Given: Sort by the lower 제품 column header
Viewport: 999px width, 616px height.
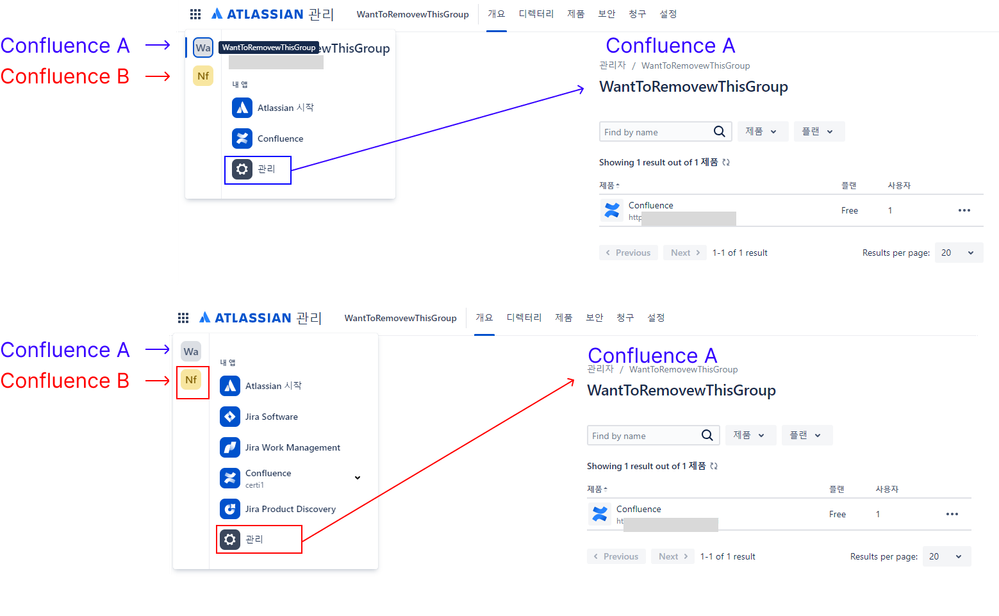Looking at the screenshot, I should (597, 489).
